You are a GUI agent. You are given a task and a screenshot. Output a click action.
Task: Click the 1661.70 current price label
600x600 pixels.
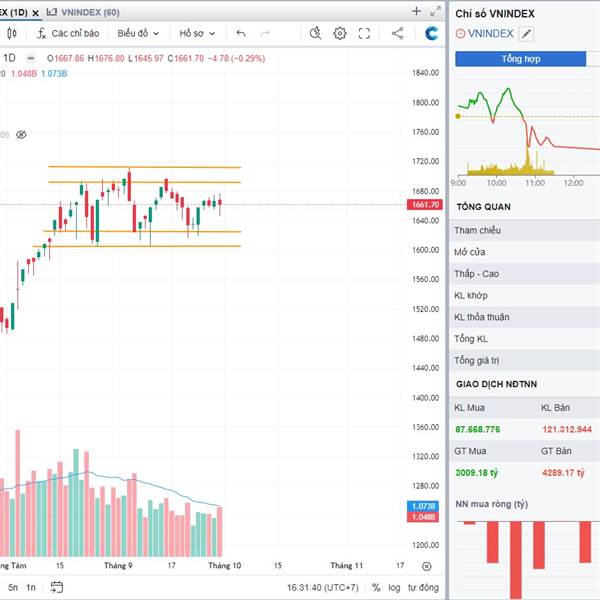(425, 205)
